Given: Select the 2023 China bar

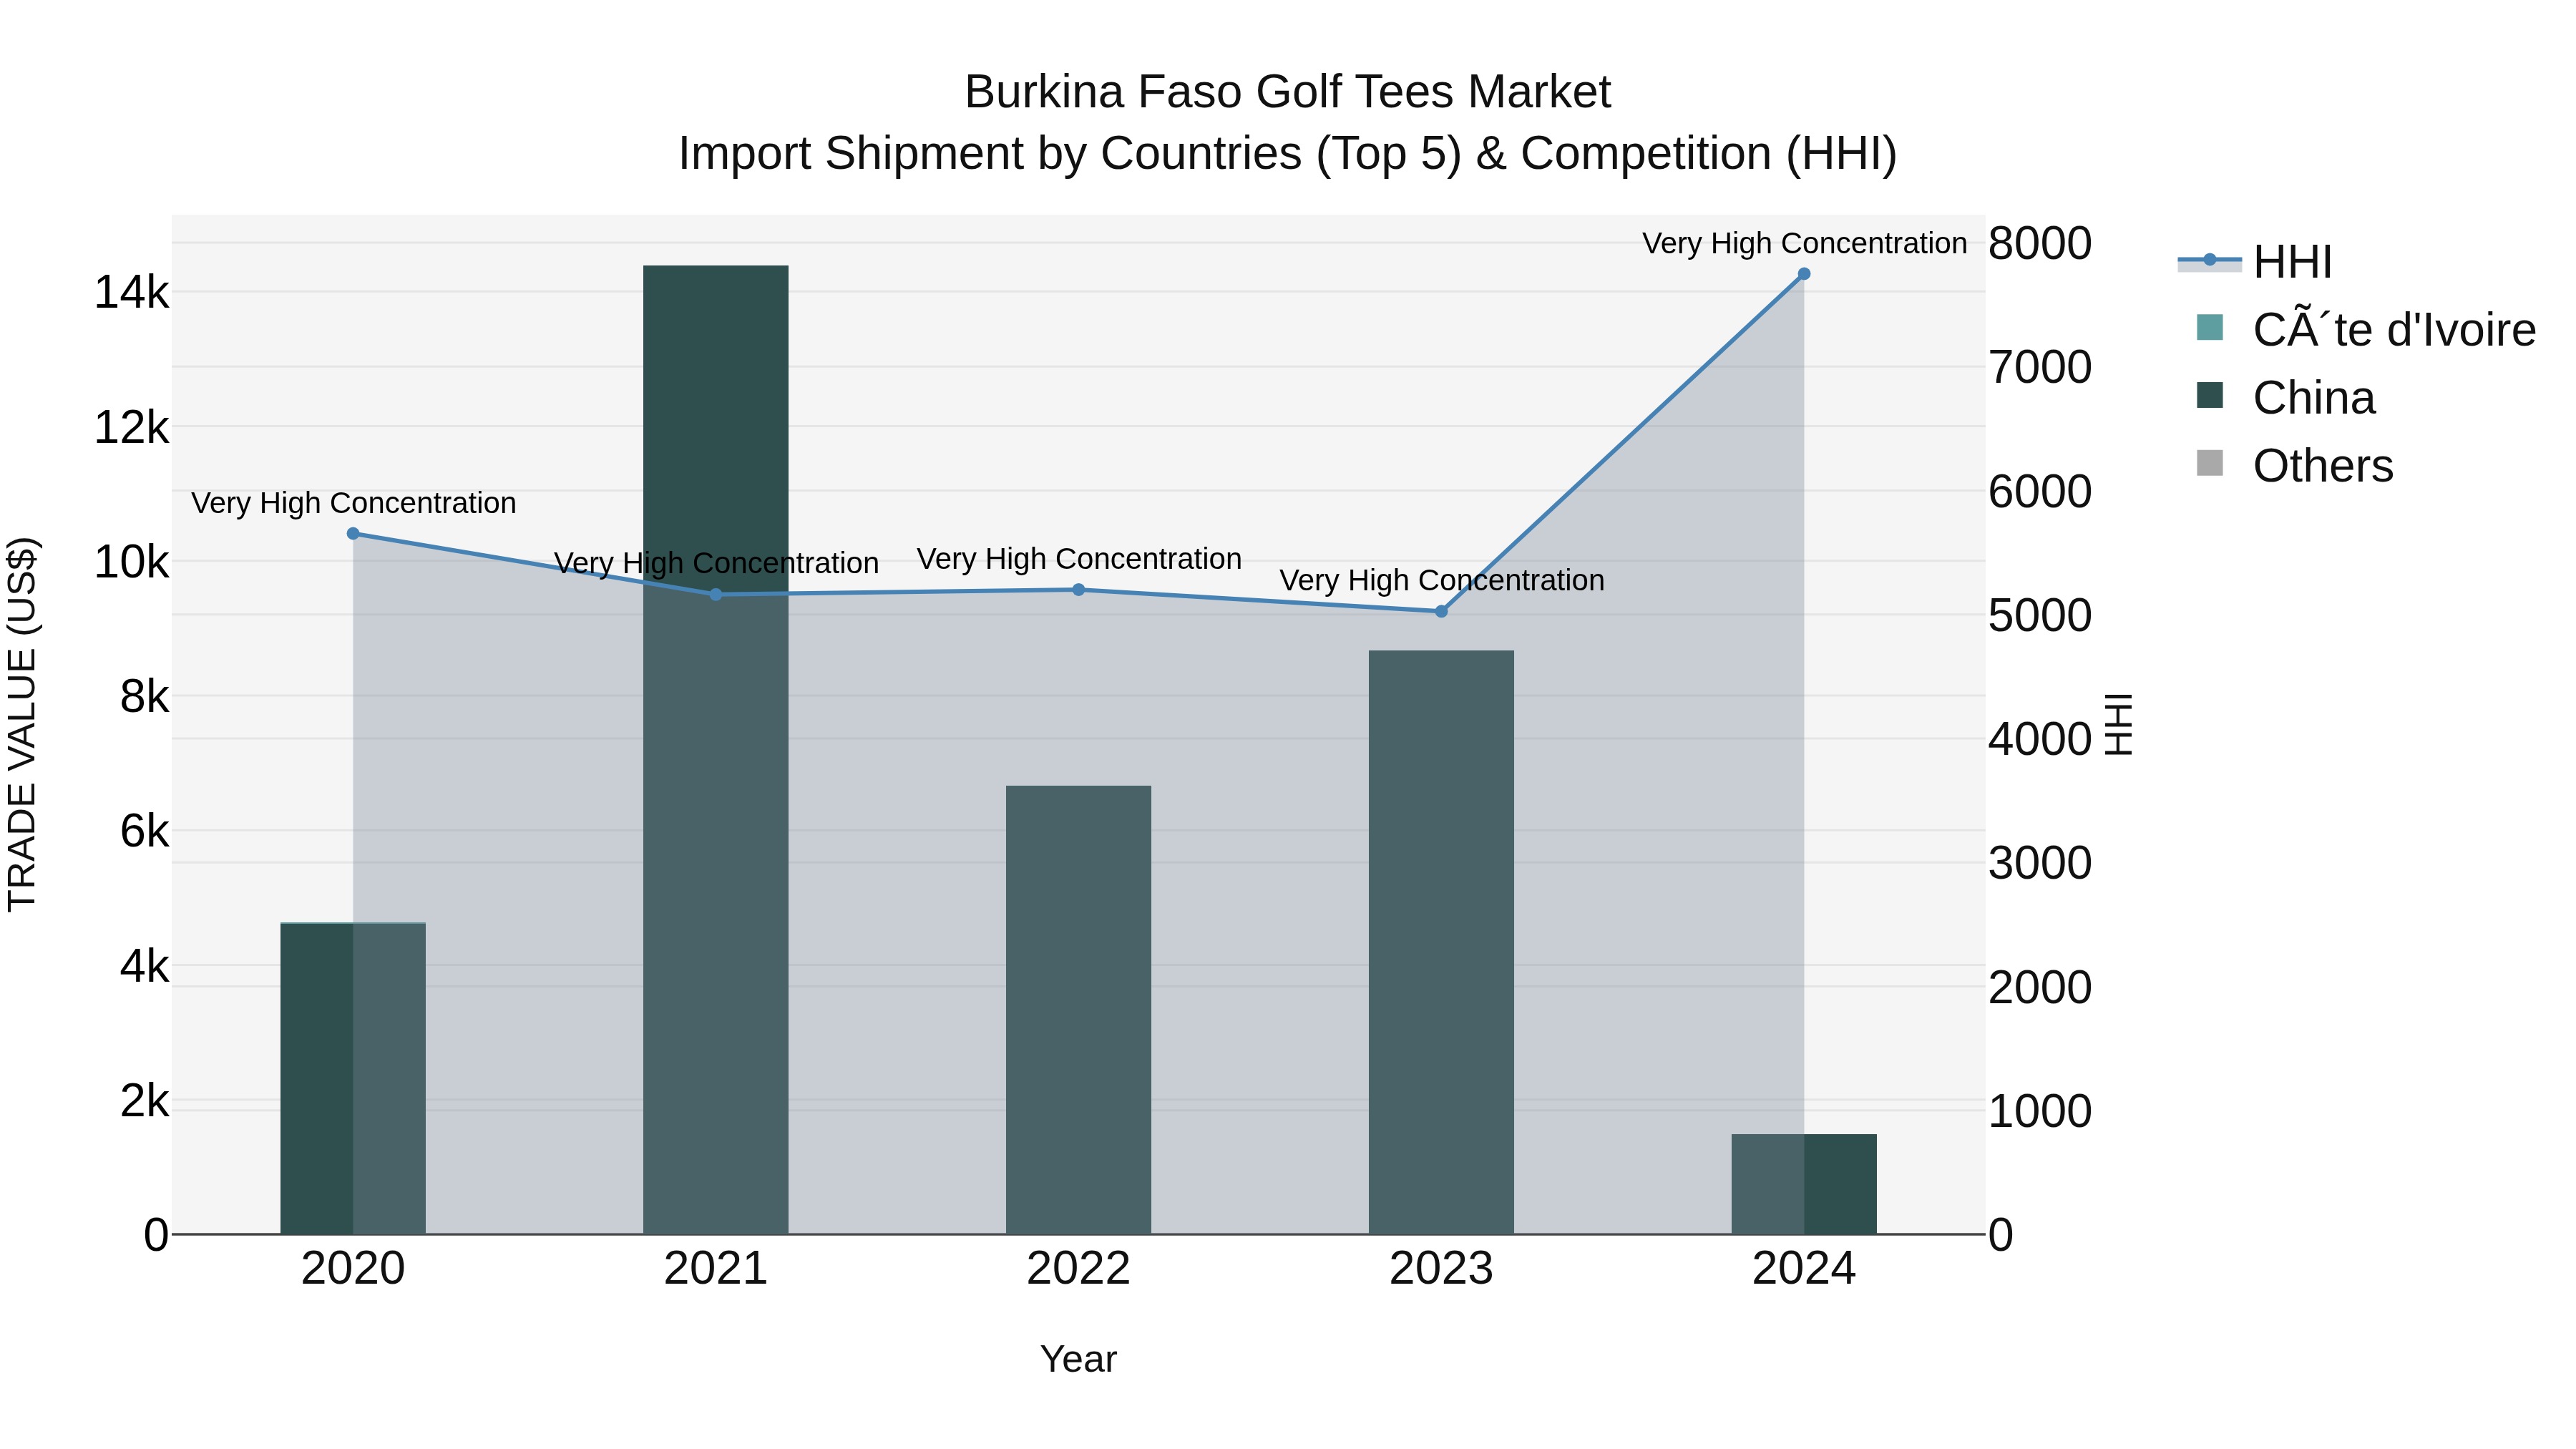Looking at the screenshot, I should click(1442, 942).
